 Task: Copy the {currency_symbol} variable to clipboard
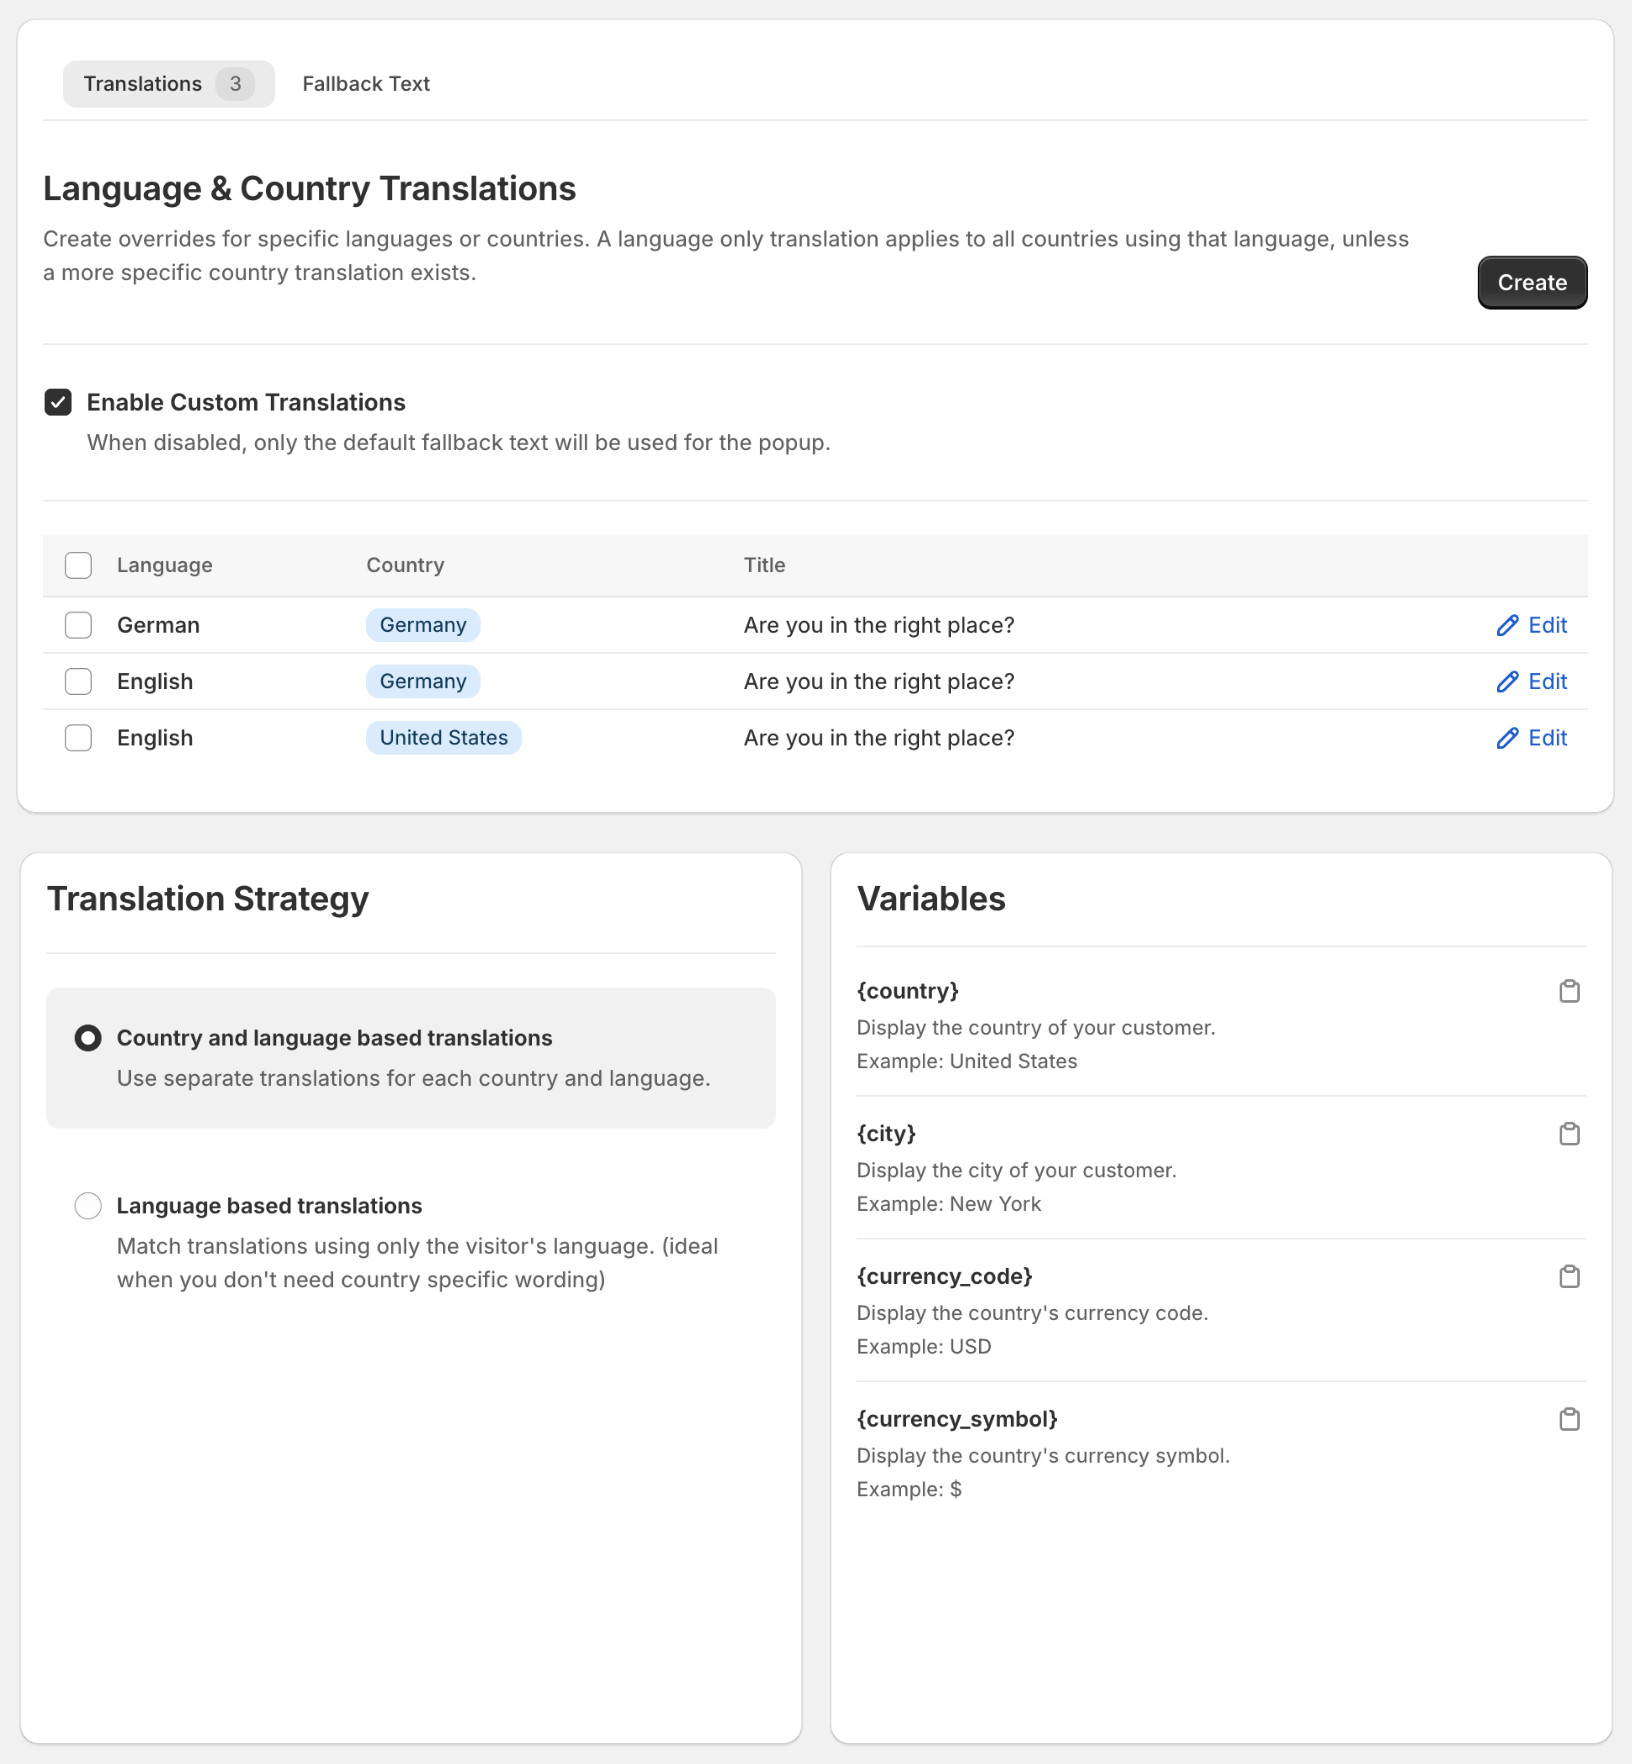click(1569, 1419)
